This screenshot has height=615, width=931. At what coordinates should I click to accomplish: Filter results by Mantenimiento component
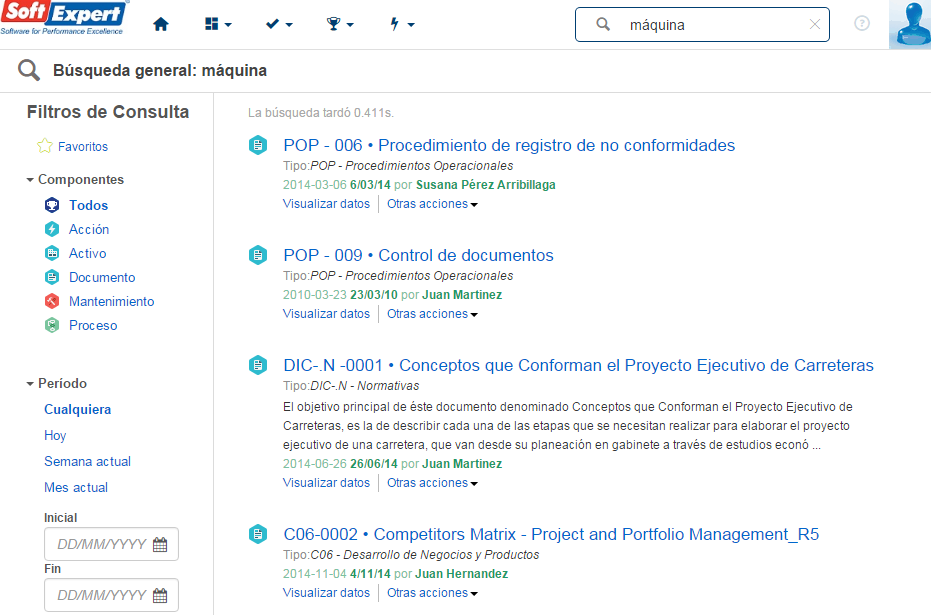coord(111,302)
